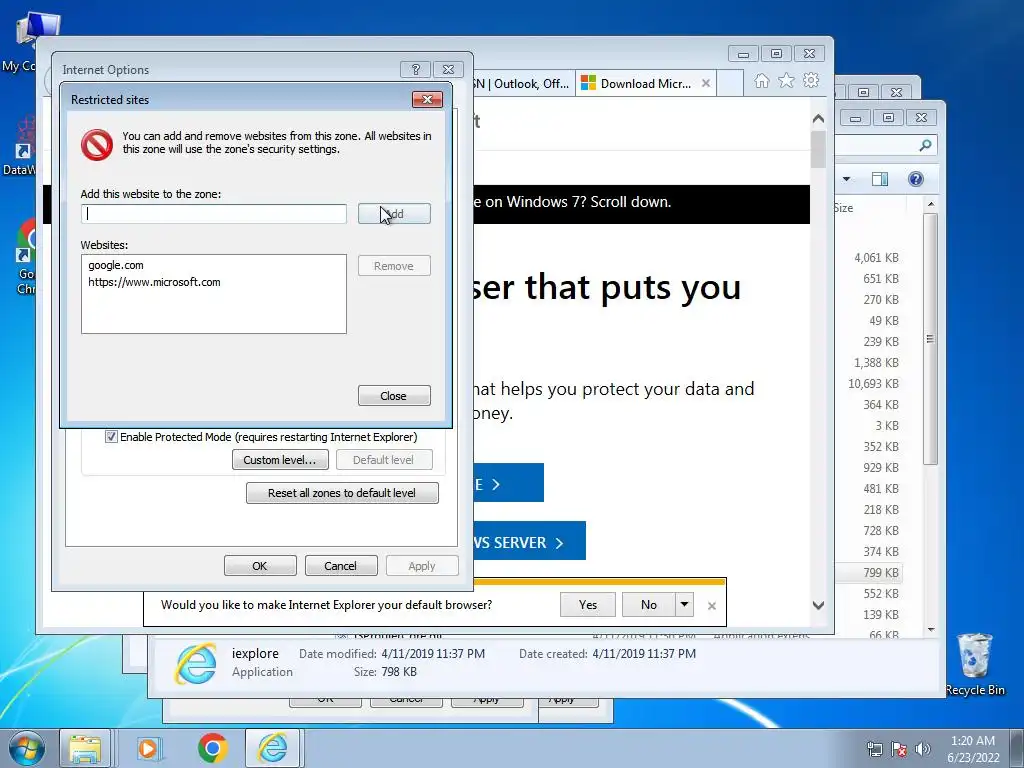The height and width of the screenshot is (768, 1024).
Task: Click the iexplore application icon in details pane
Action: 195,664
